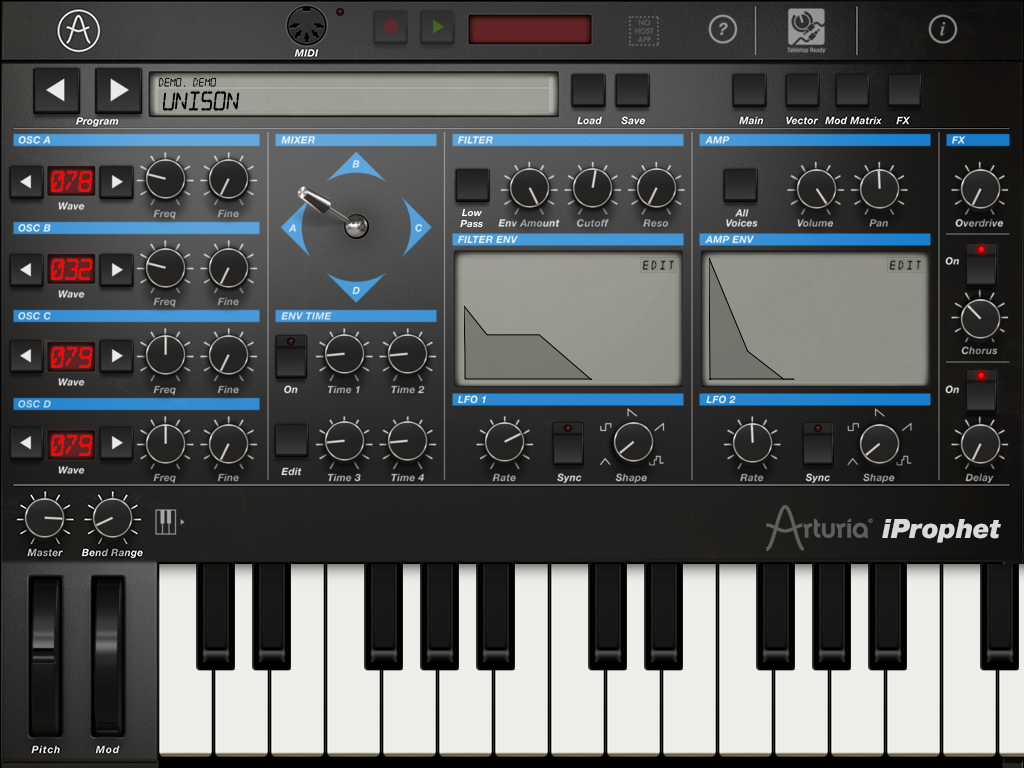Image resolution: width=1024 pixels, height=768 pixels.
Task: Toggle the LFO 1 Sync switch
Action: pyautogui.click(x=568, y=443)
